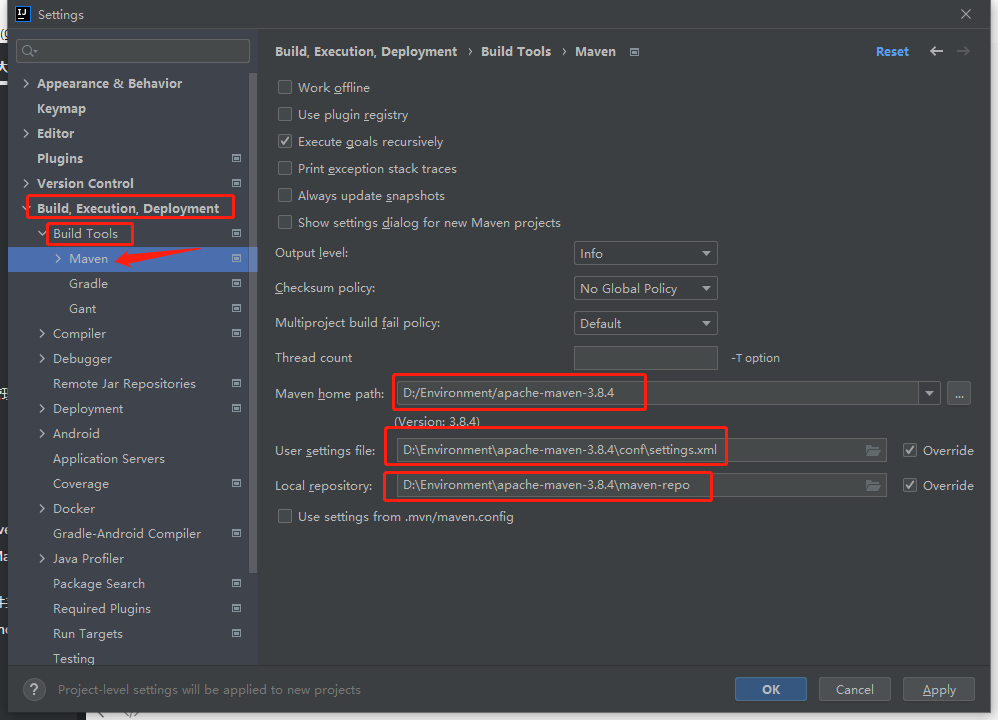Click the project-level icon next to Plugins

[236, 158]
